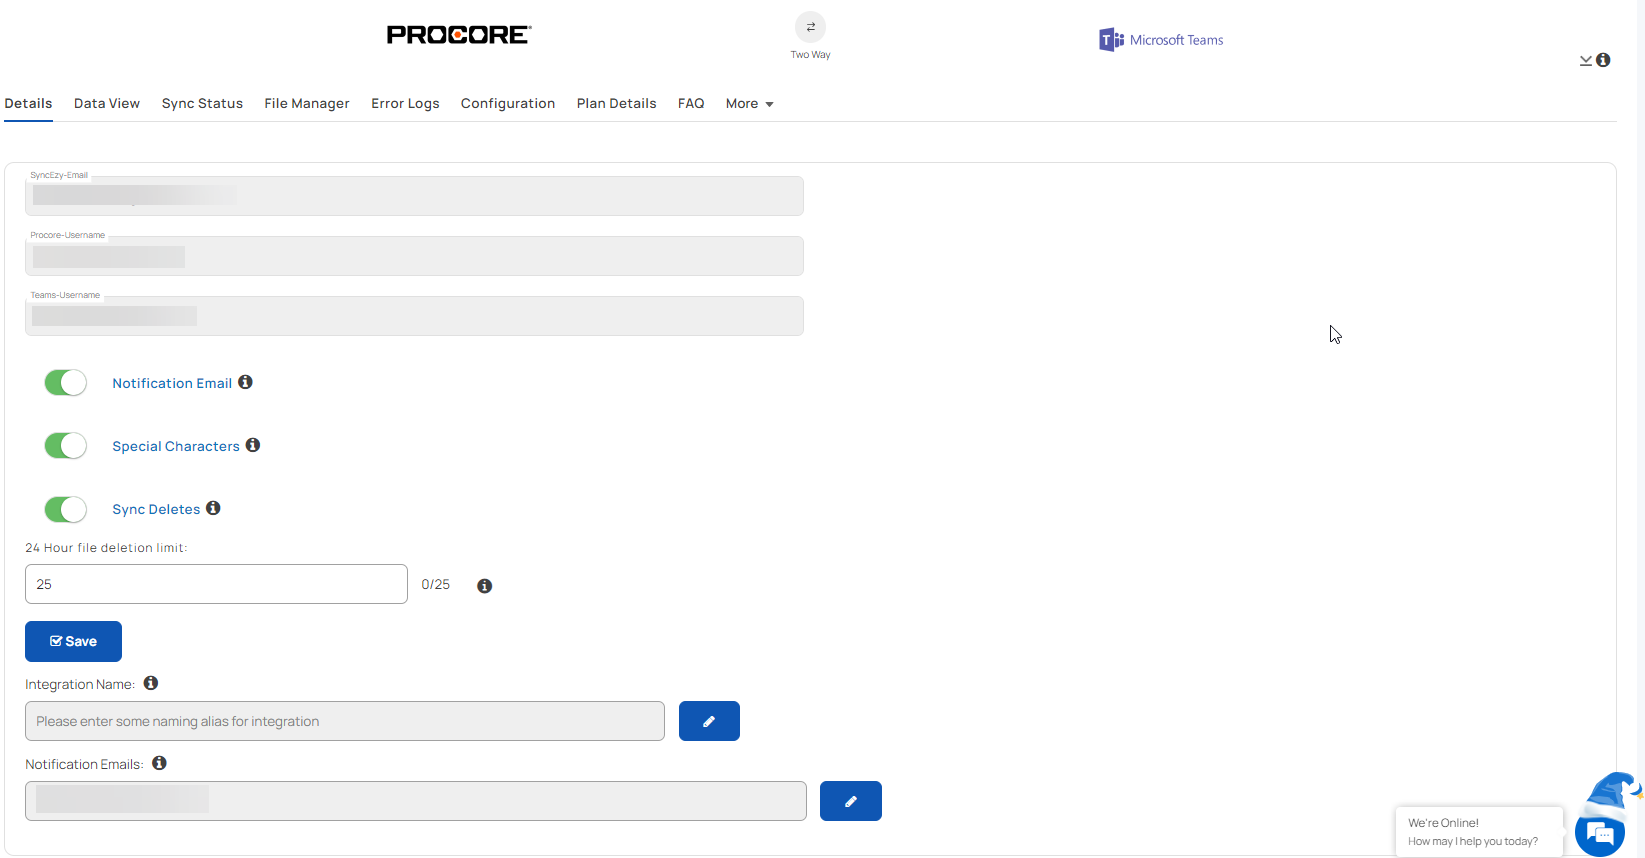Click the Special Characters info icon

point(253,445)
